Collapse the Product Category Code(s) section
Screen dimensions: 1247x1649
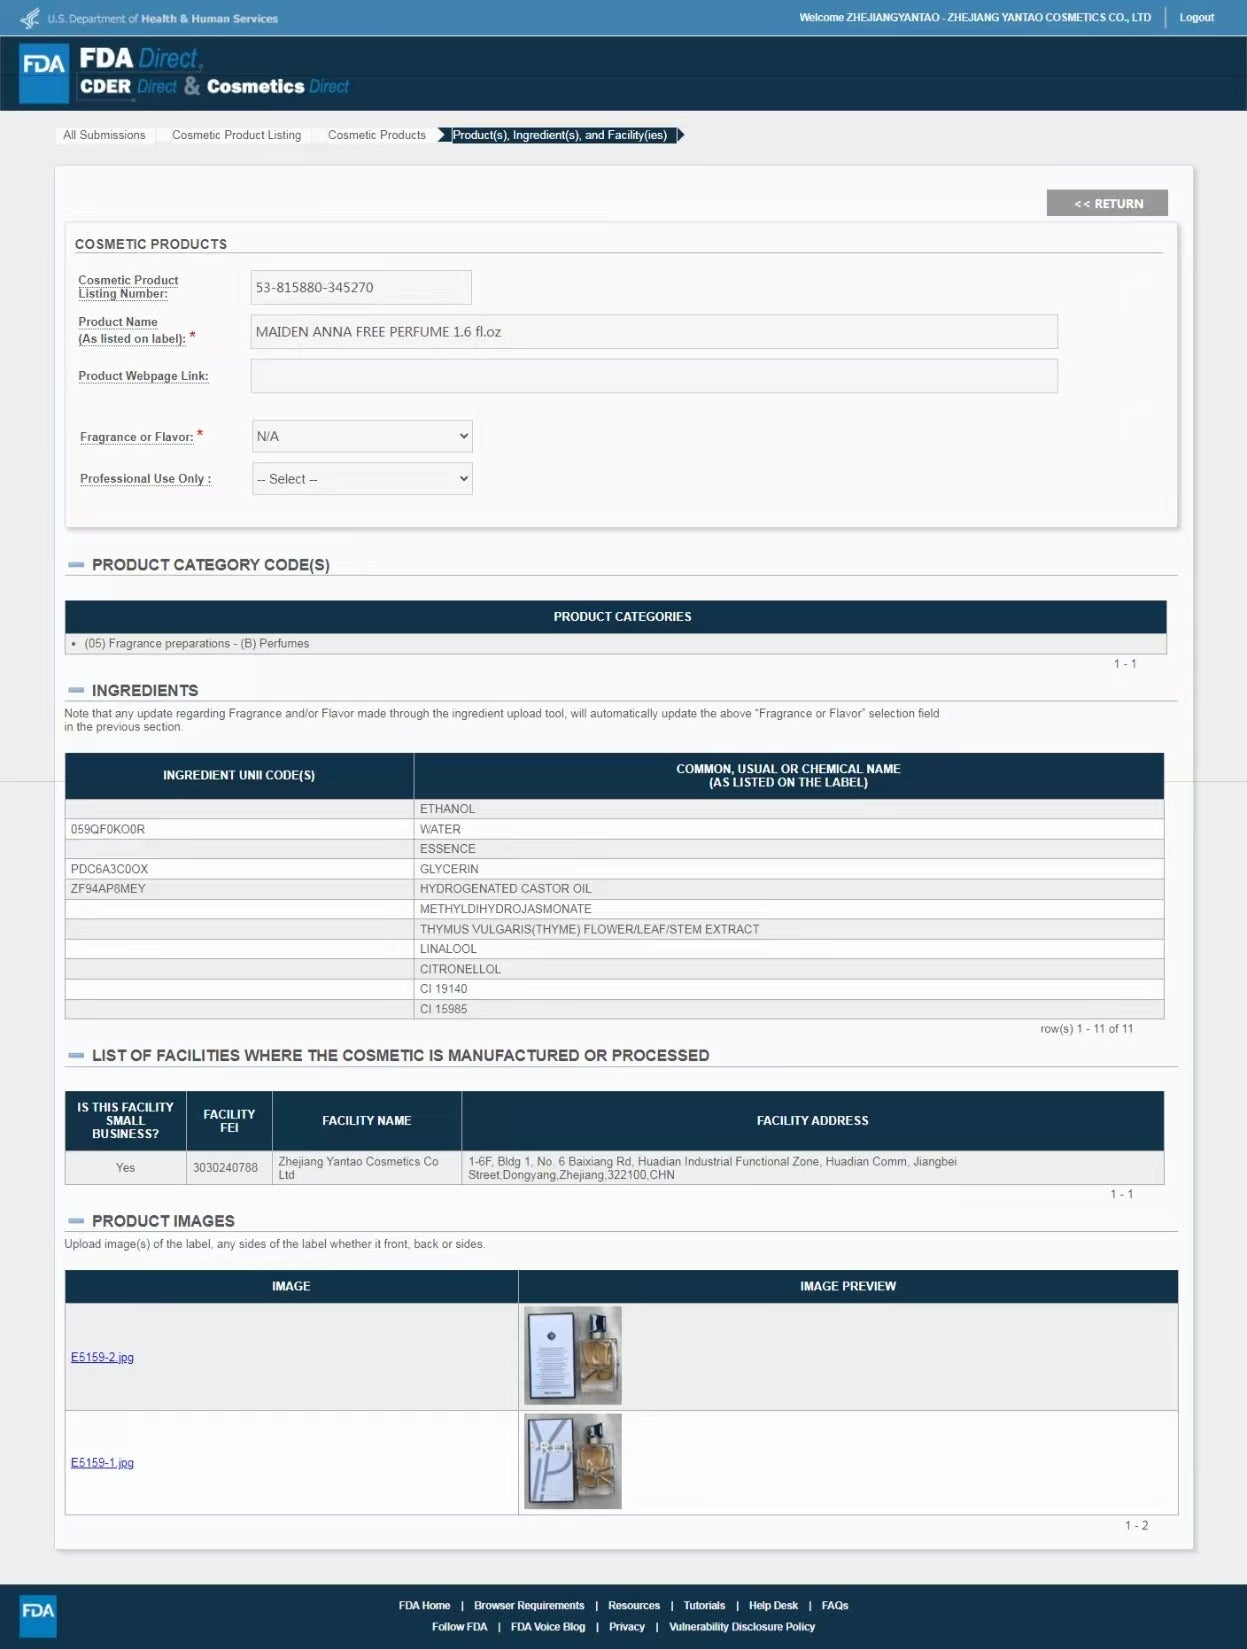coord(76,565)
